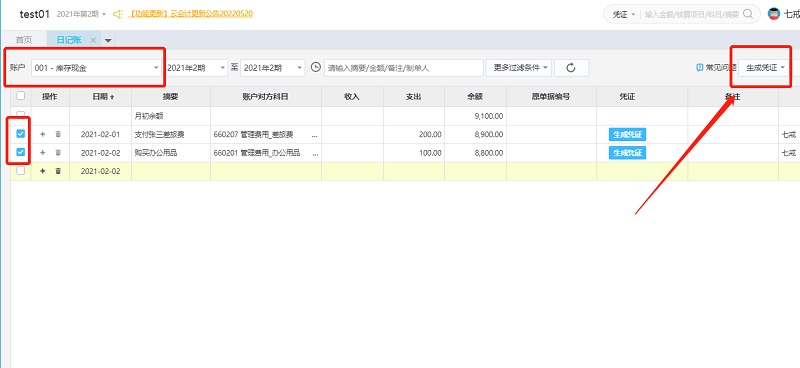This screenshot has height=368, width=800.
Task: Click the 常见问题 help icon
Action: (x=699, y=67)
